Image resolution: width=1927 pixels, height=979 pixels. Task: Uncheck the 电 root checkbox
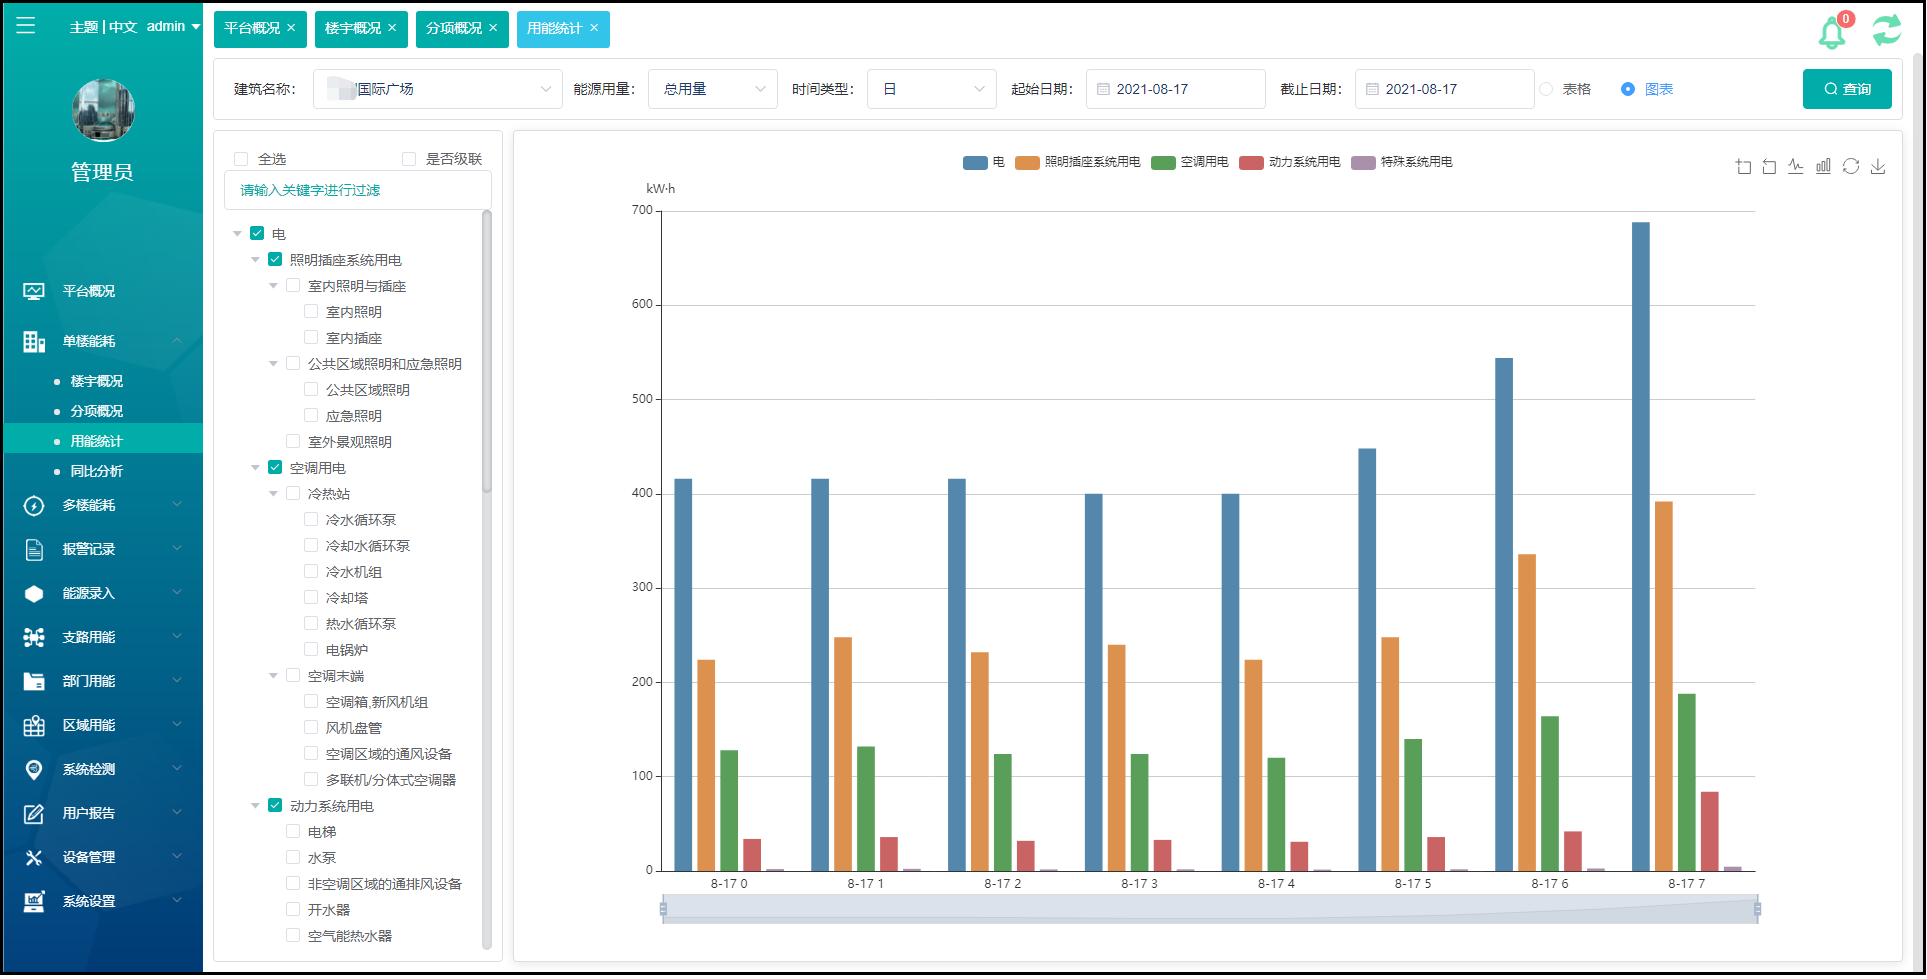(x=257, y=233)
